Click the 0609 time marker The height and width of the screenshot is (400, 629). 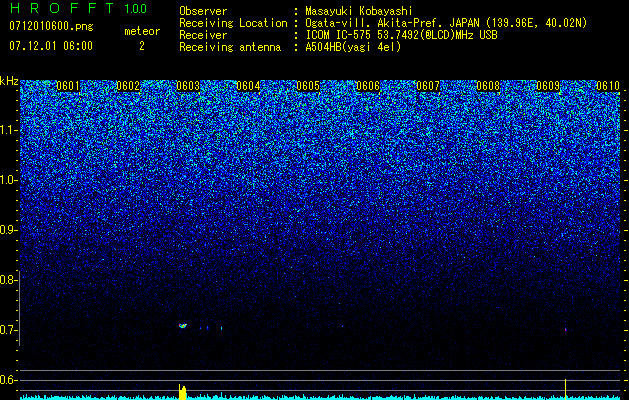point(548,86)
